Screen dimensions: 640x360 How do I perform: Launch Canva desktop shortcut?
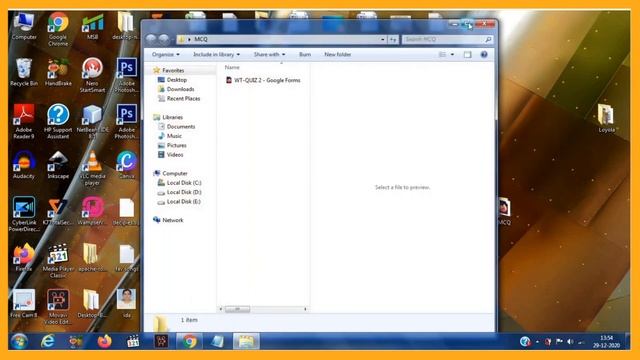pyautogui.click(x=127, y=165)
